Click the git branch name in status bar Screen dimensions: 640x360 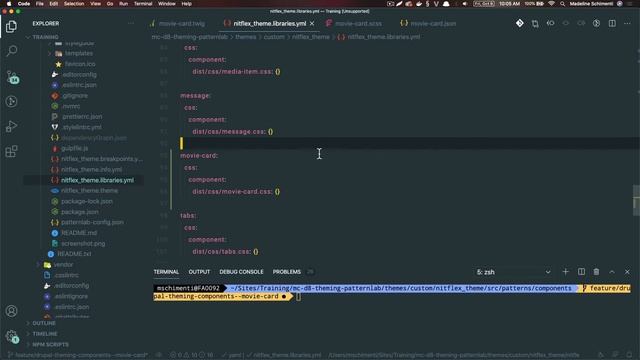tap(78, 355)
